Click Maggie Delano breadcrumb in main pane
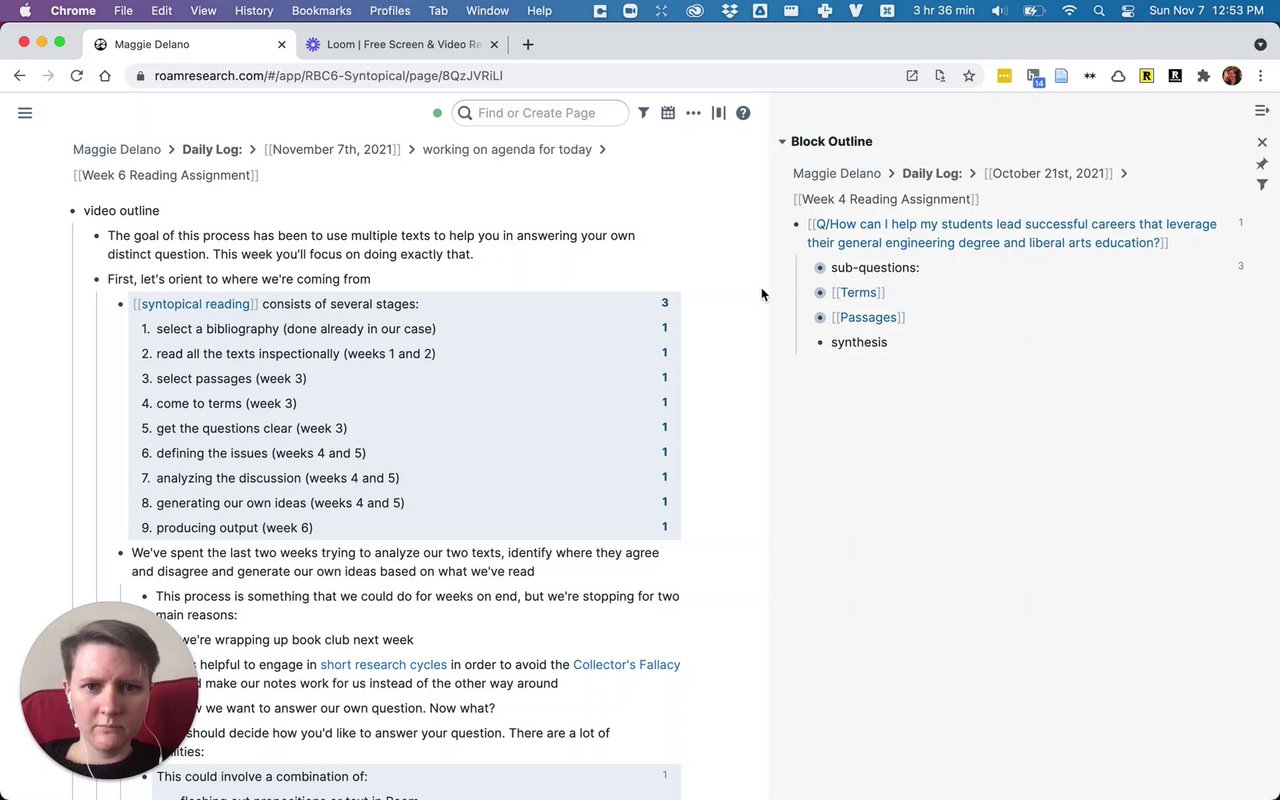This screenshot has height=800, width=1280. pyautogui.click(x=117, y=150)
